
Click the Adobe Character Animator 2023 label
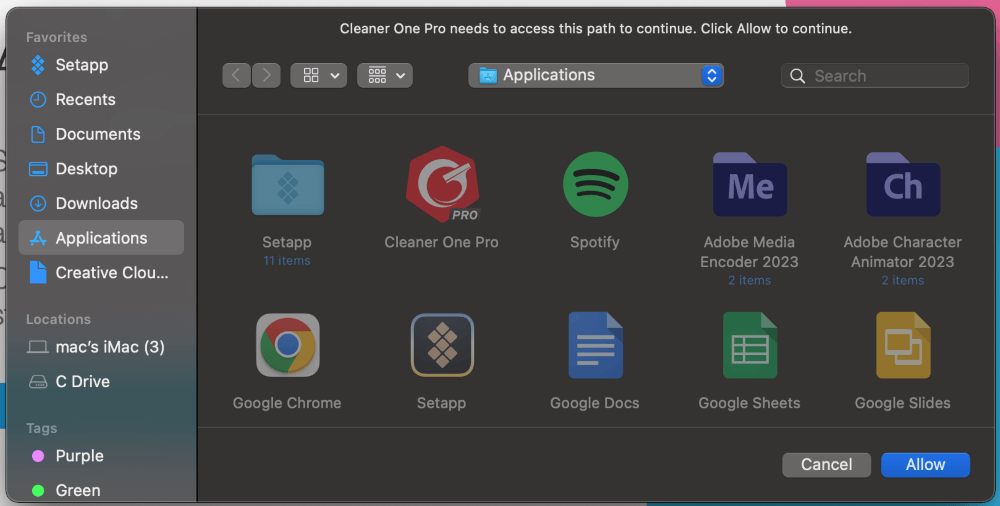coord(902,252)
